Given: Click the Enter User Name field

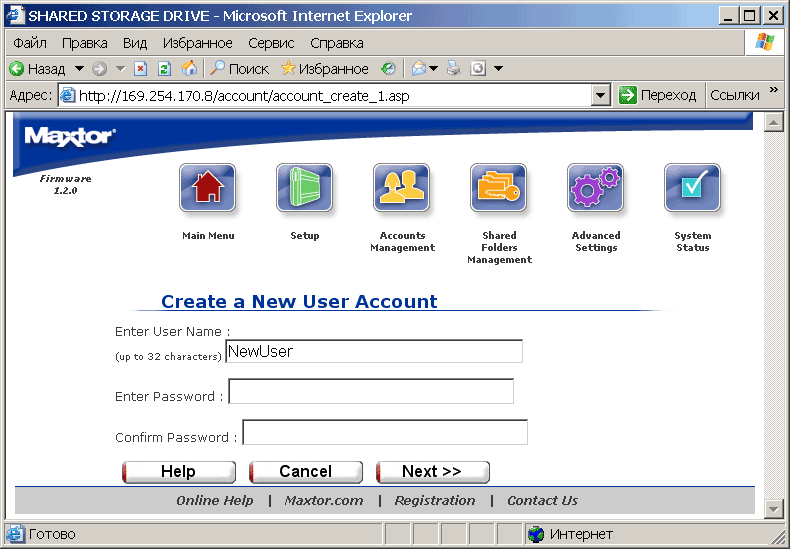Looking at the screenshot, I should coord(374,352).
